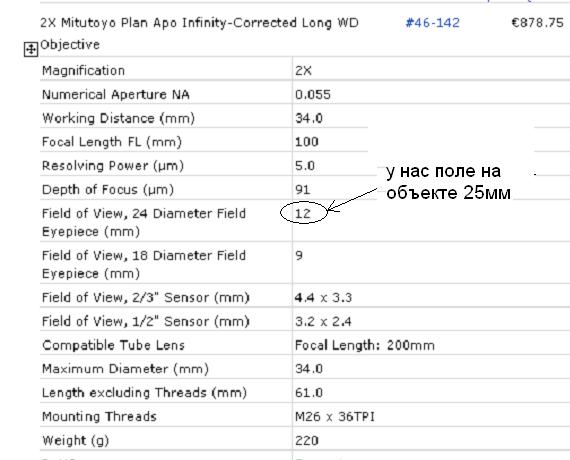Click the Numerical Aperture NA value 0.055
The height and width of the screenshot is (460, 570).
coord(313,95)
